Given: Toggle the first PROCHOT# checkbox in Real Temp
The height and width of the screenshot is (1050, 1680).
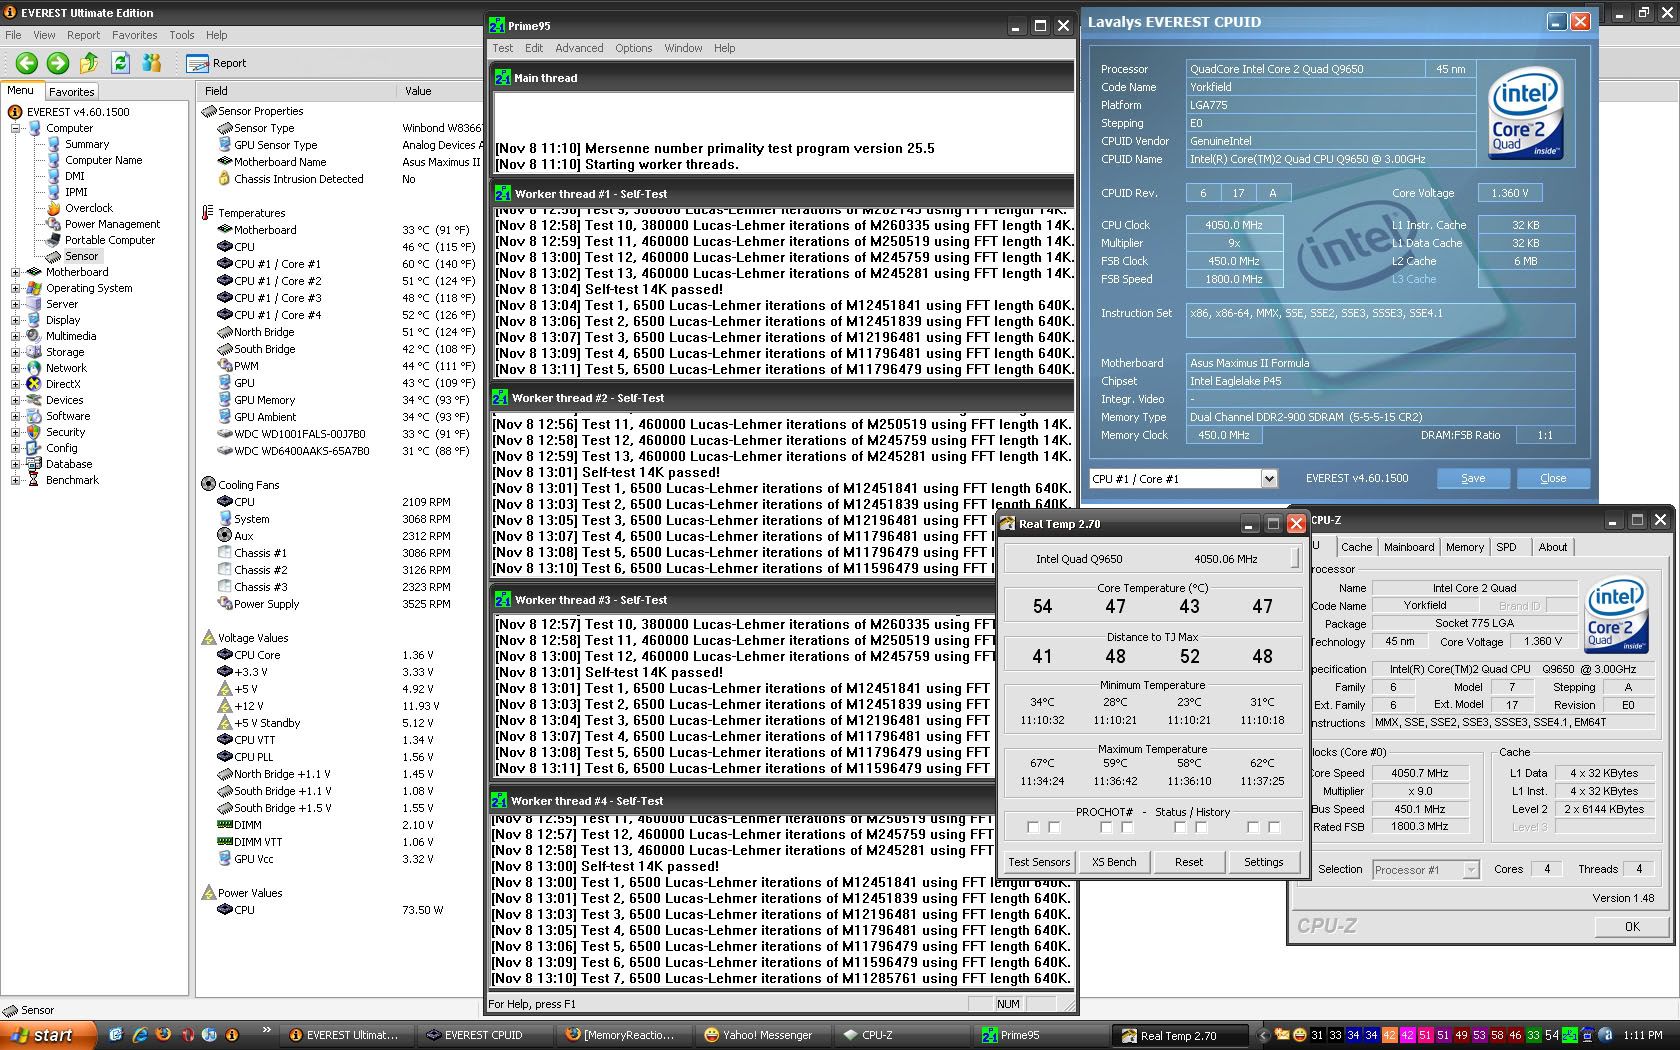Looking at the screenshot, I should [x=1033, y=827].
